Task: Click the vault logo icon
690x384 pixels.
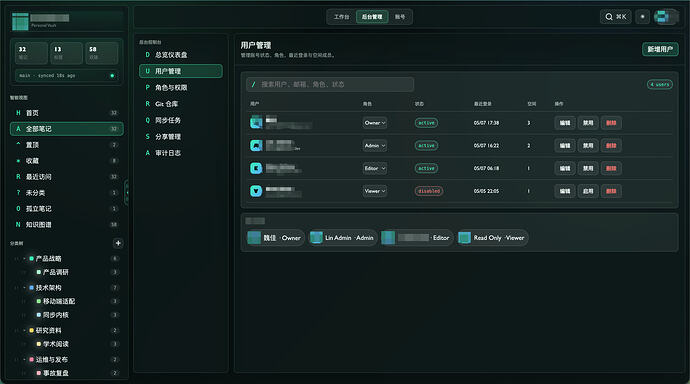Action: pyautogui.click(x=20, y=21)
